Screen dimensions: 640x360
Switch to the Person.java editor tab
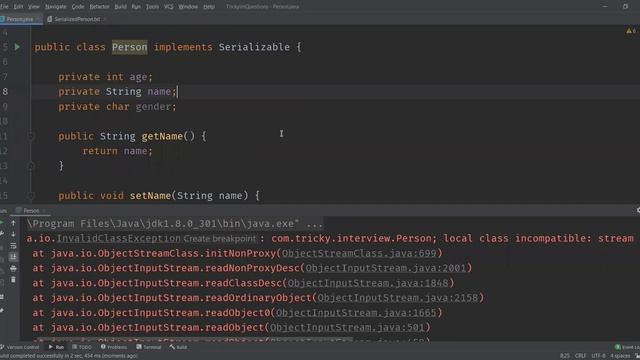[19, 19]
